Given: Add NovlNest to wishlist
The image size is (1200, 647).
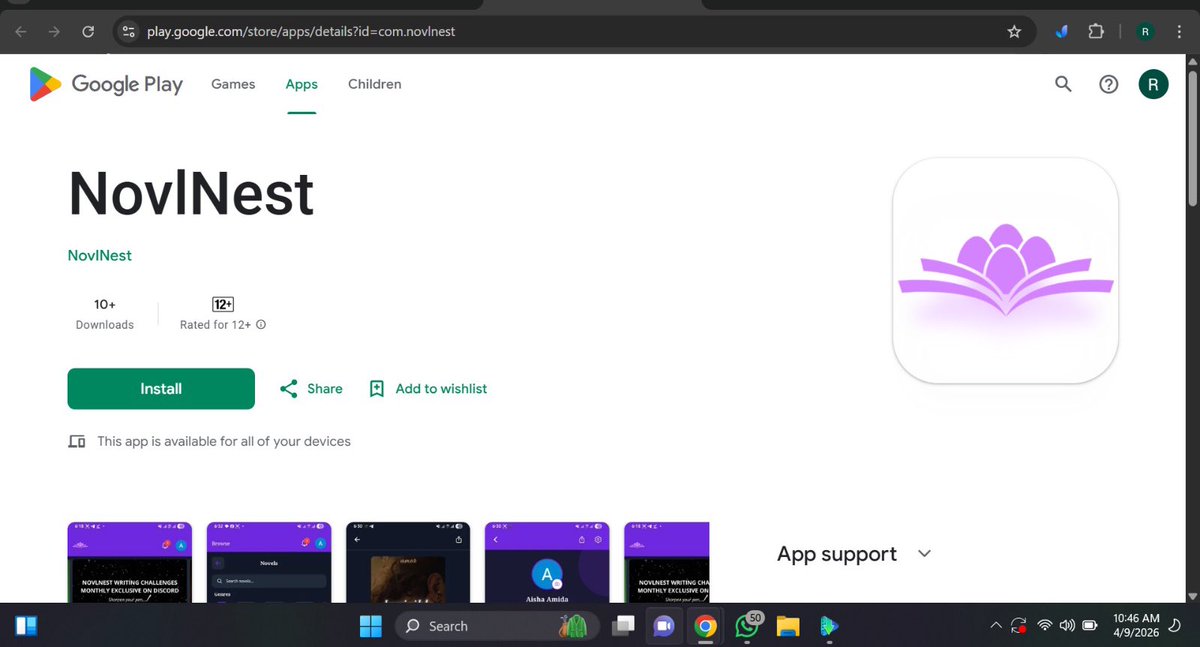Looking at the screenshot, I should pyautogui.click(x=427, y=388).
